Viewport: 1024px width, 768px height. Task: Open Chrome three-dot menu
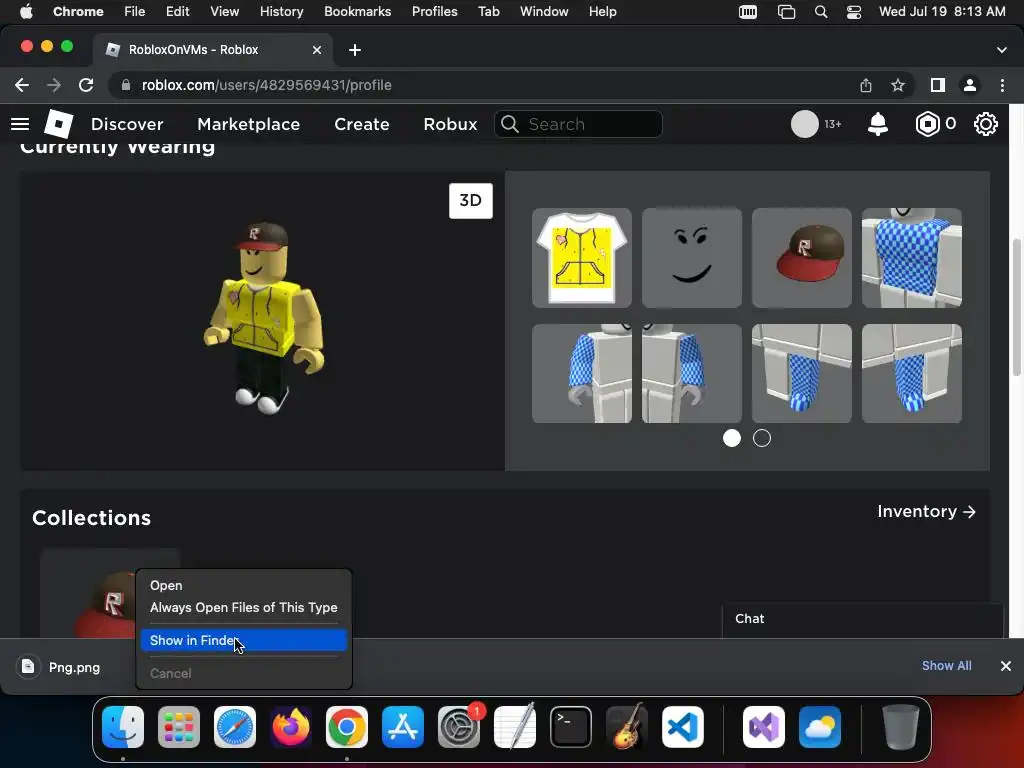(x=1002, y=85)
